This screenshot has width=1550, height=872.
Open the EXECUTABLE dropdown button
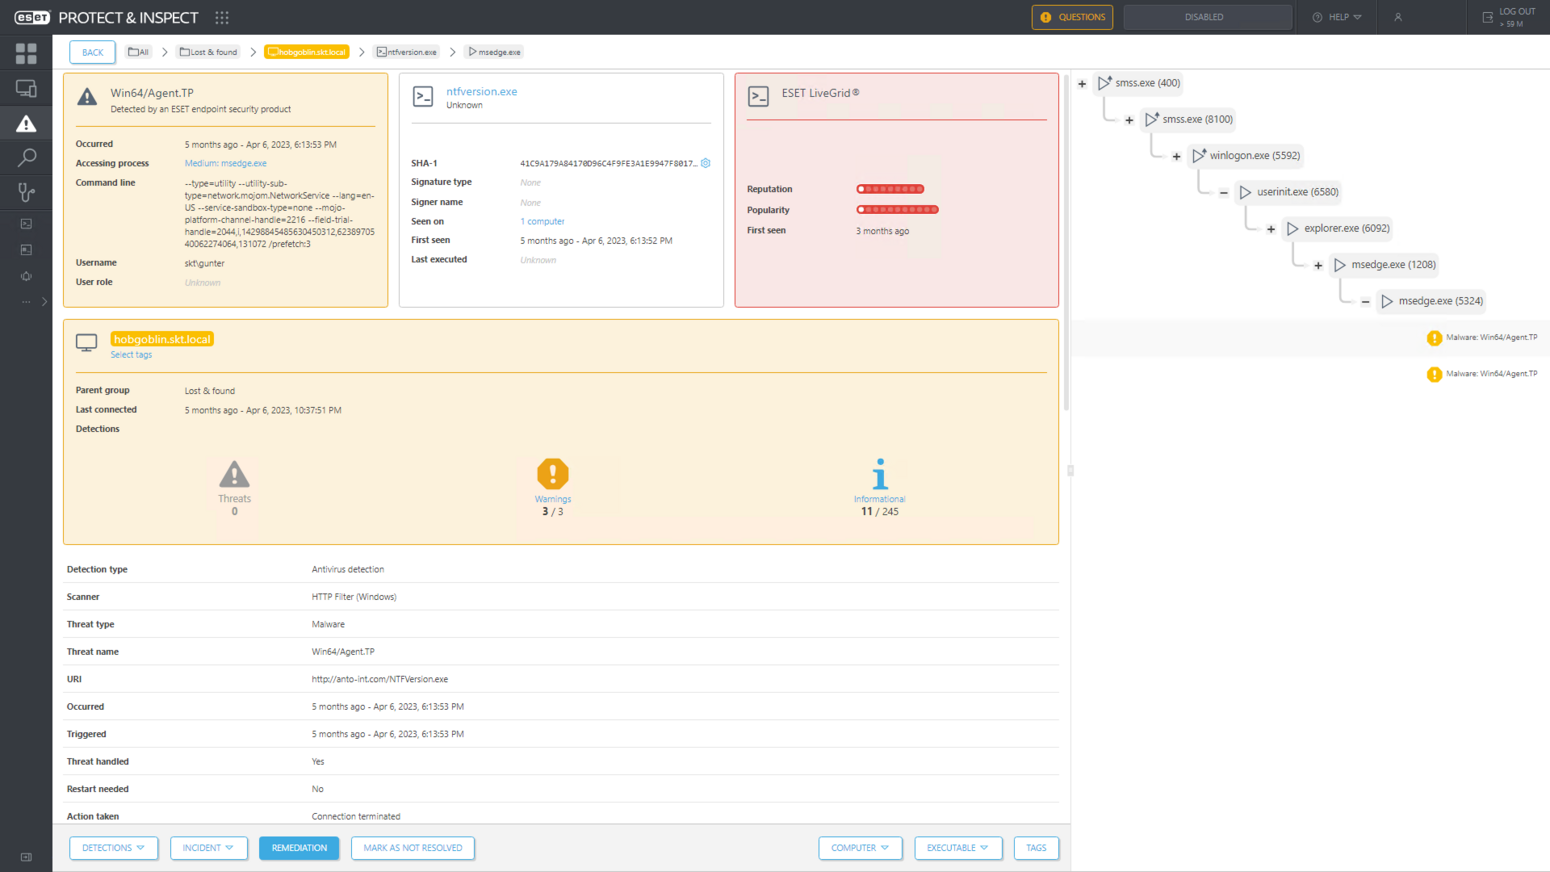[x=957, y=848]
